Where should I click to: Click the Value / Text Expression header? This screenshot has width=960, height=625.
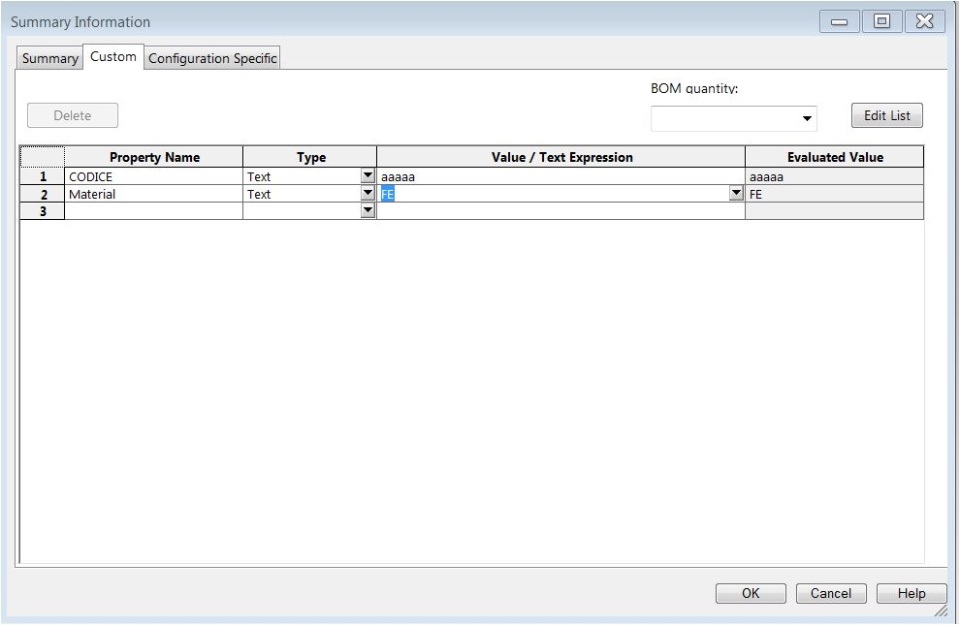coord(561,157)
